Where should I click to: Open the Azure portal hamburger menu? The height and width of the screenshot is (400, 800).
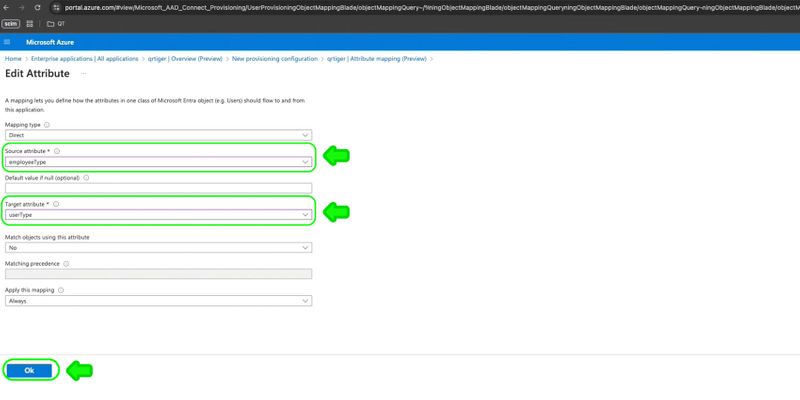[x=7, y=42]
